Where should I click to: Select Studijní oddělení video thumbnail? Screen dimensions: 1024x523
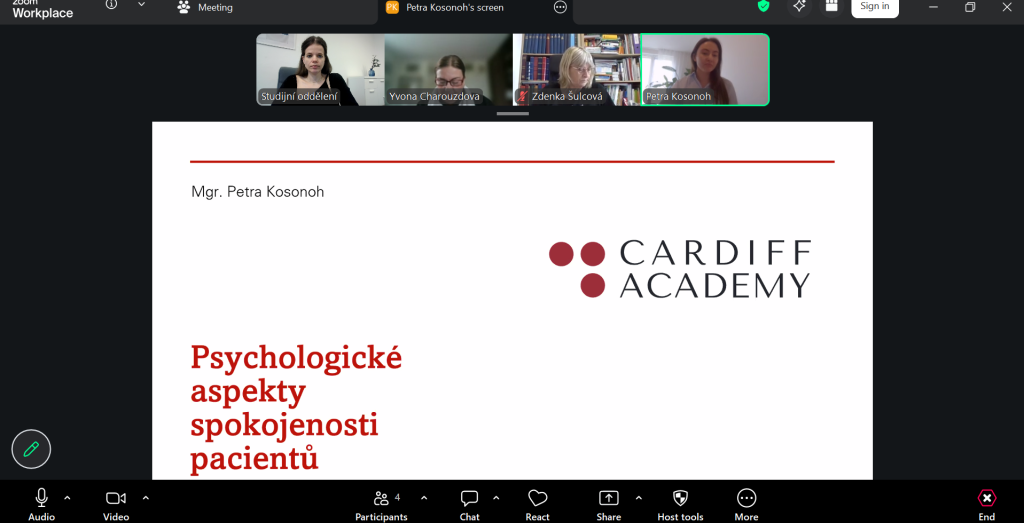tap(320, 70)
